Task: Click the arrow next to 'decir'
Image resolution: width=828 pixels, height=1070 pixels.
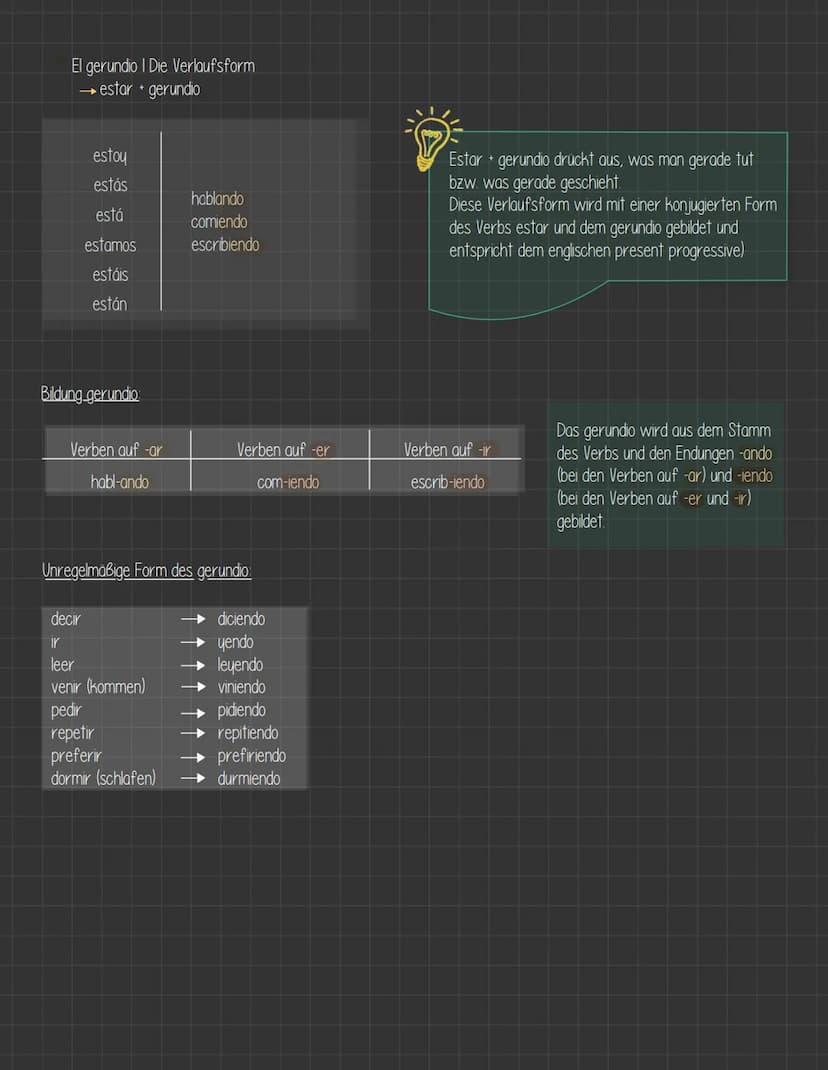Action: coord(193,619)
